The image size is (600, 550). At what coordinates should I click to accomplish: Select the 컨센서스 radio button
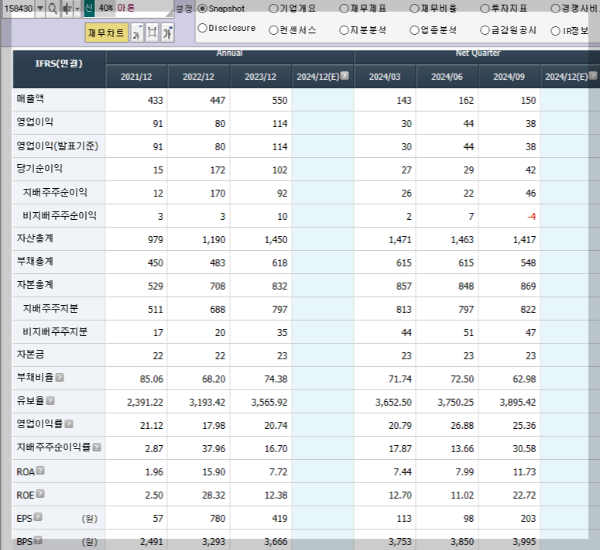273,30
